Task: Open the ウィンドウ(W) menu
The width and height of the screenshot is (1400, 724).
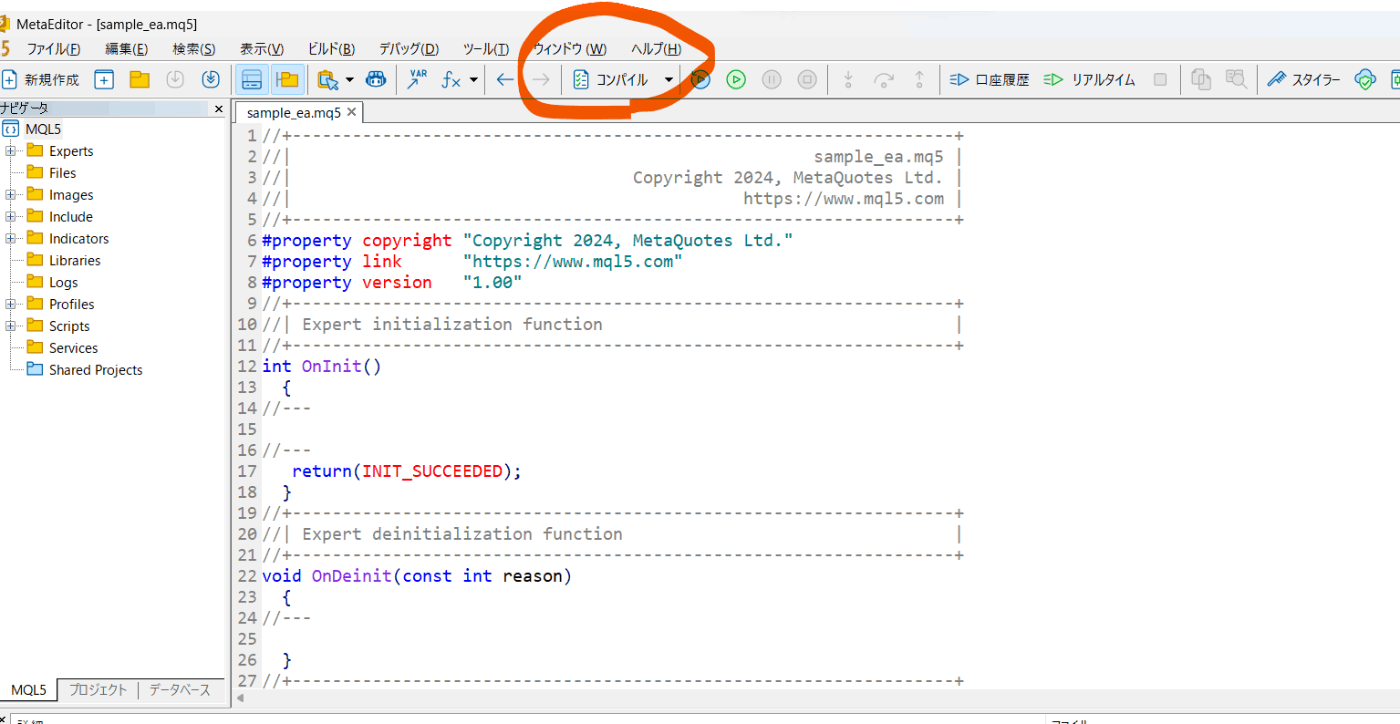Action: pyautogui.click(x=569, y=49)
